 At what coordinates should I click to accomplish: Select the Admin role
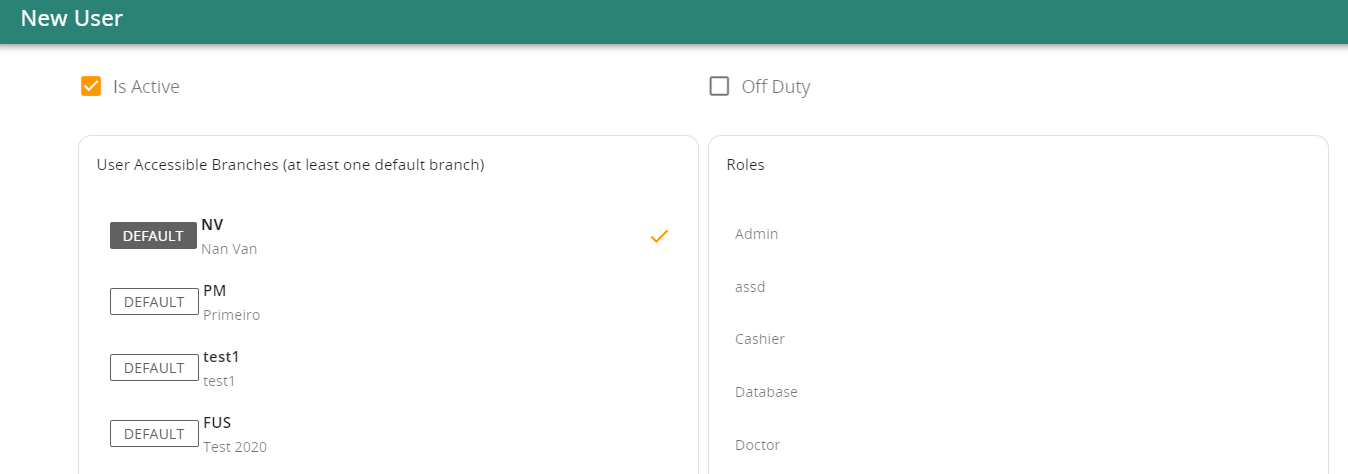pyautogui.click(x=756, y=234)
